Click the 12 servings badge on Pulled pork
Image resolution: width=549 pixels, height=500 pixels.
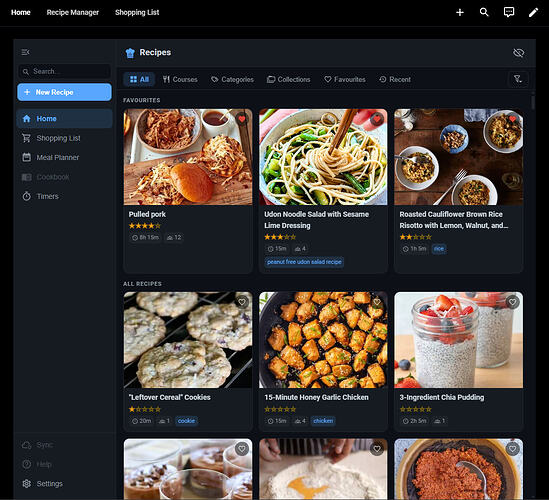[174, 237]
